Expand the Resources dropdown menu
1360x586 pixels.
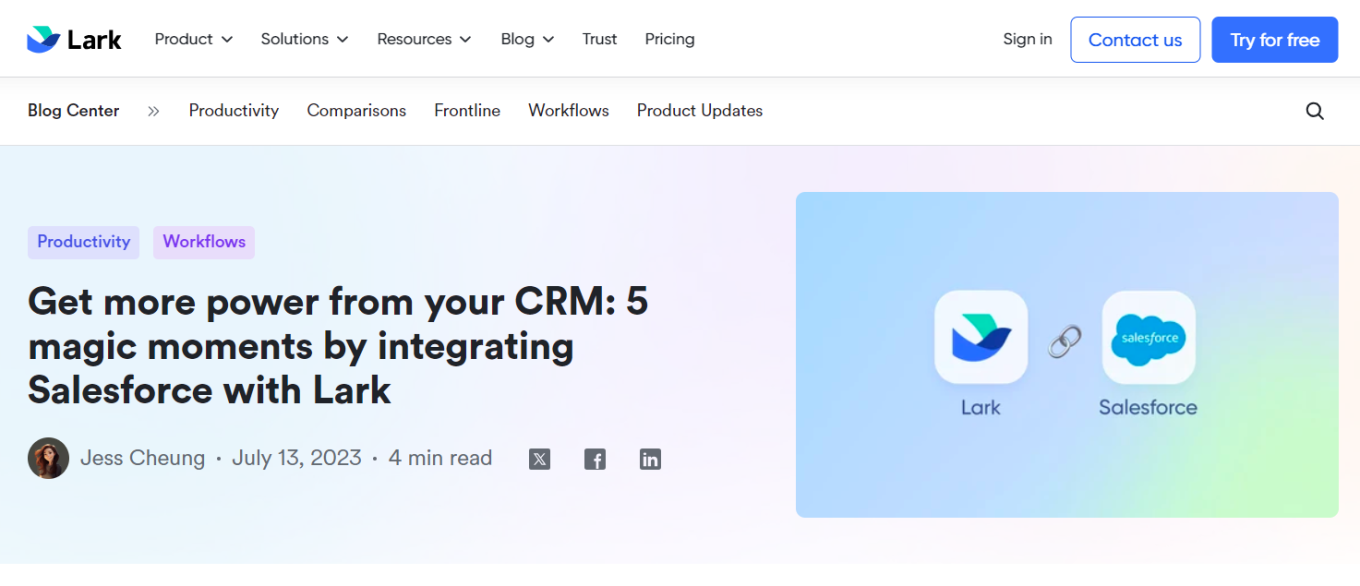tap(423, 39)
